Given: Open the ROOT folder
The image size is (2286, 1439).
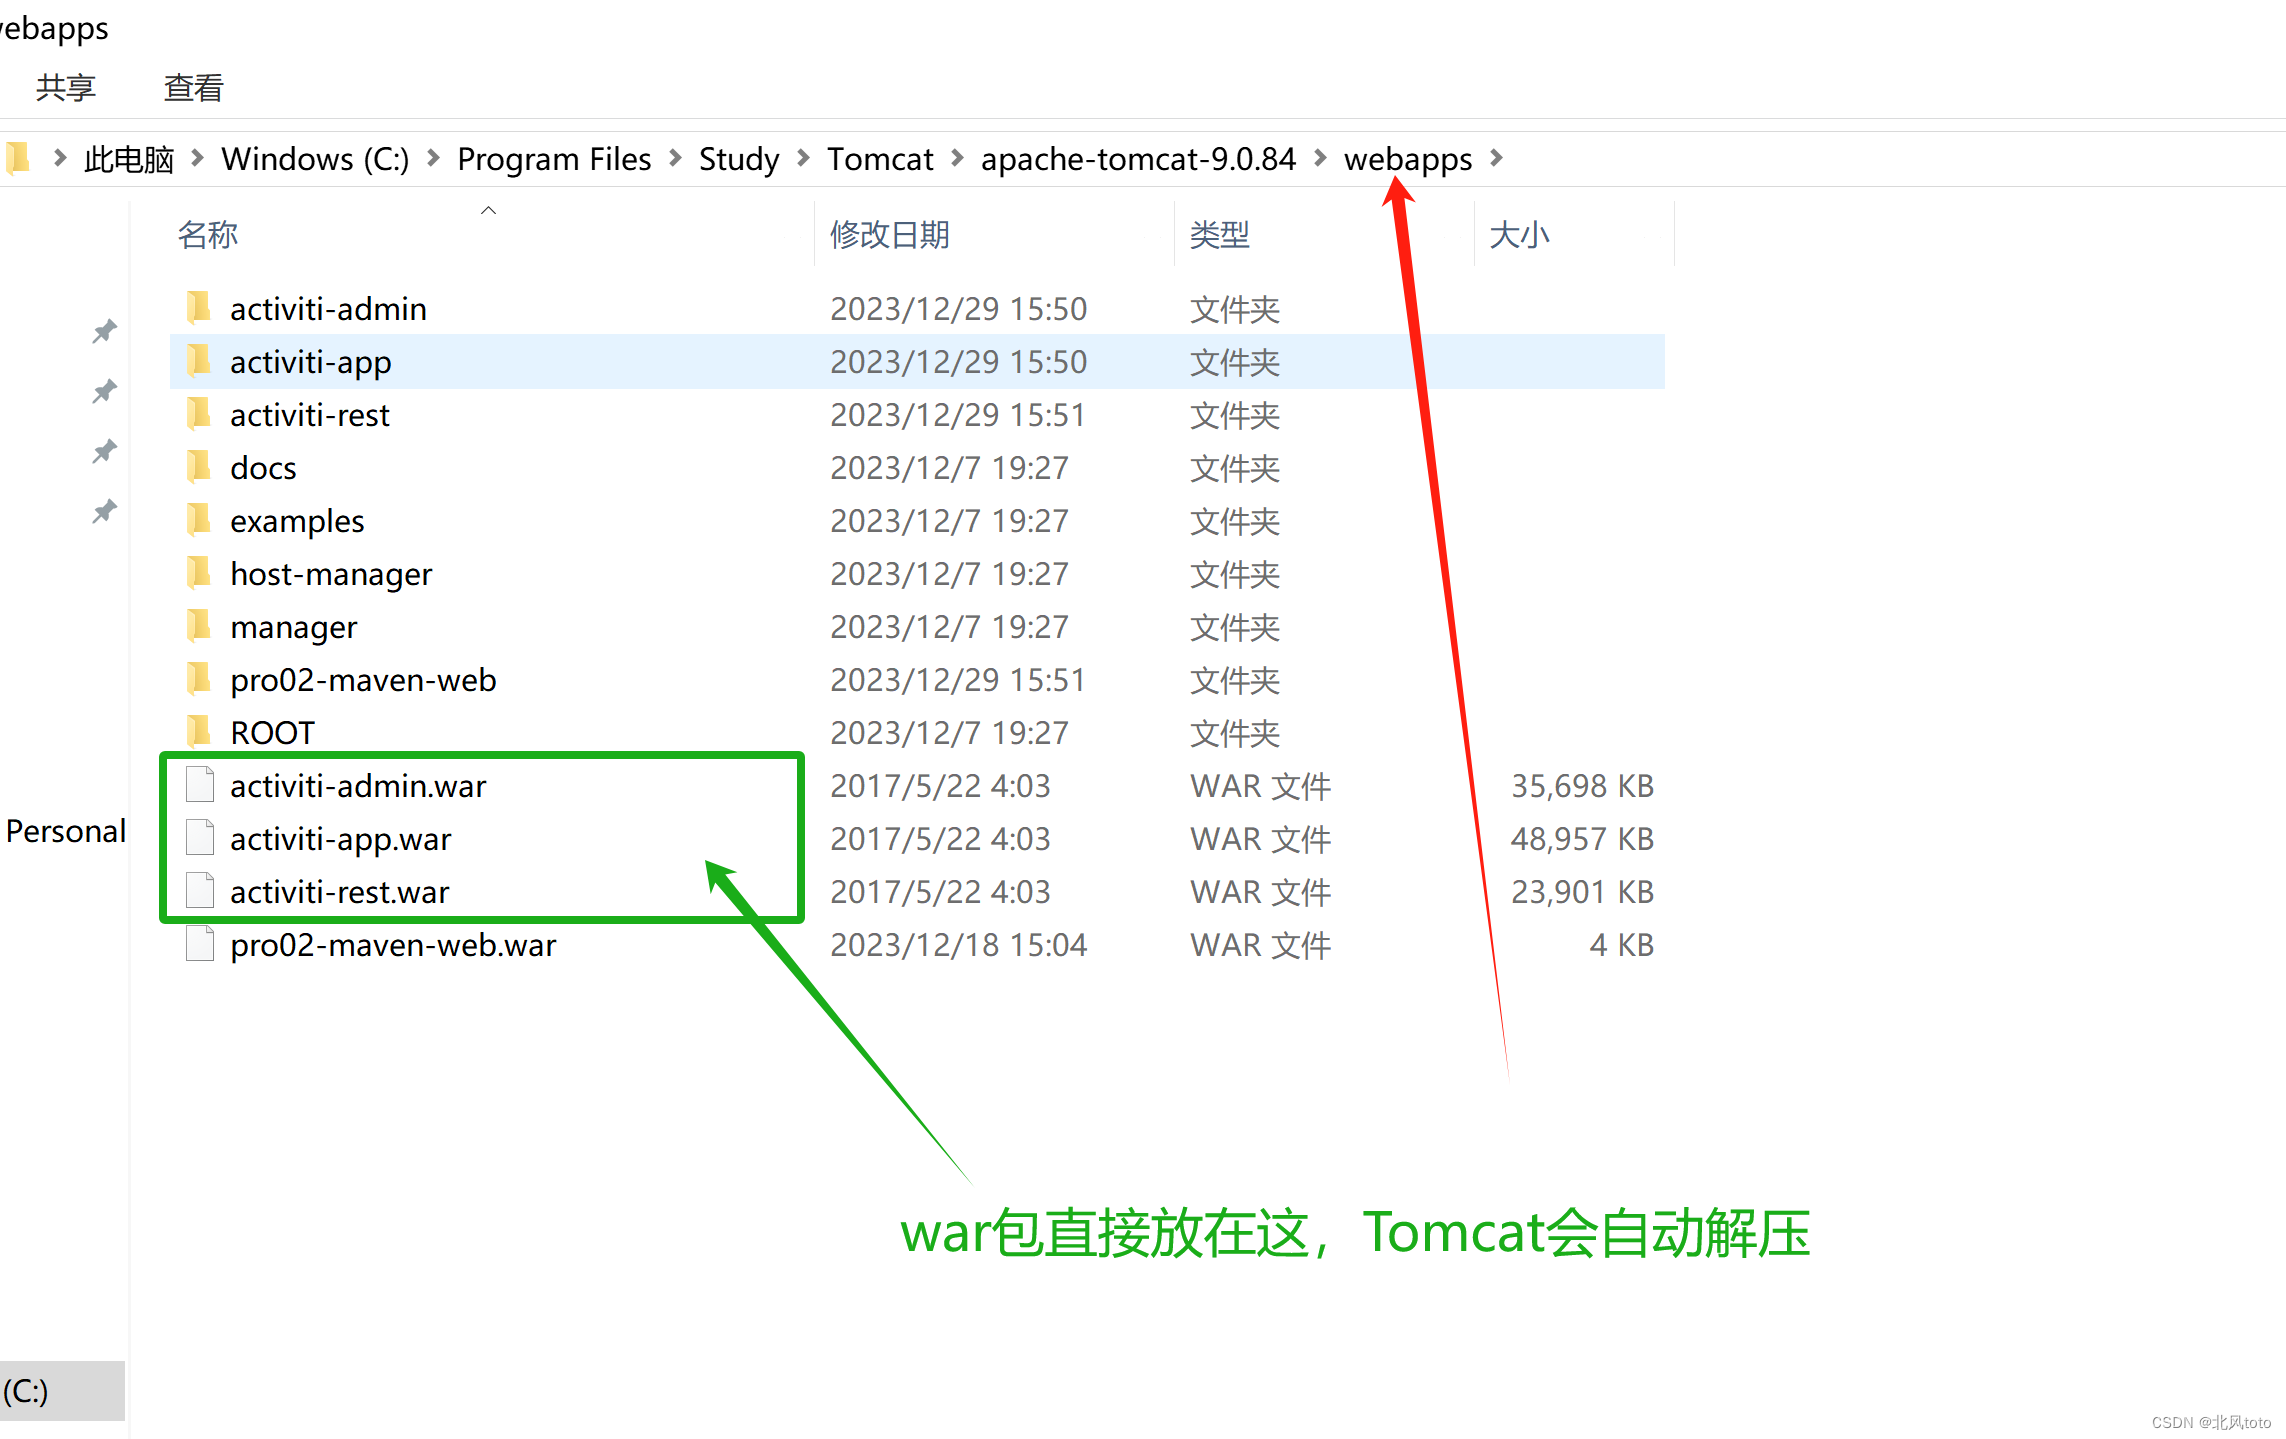Looking at the screenshot, I should coord(270,731).
